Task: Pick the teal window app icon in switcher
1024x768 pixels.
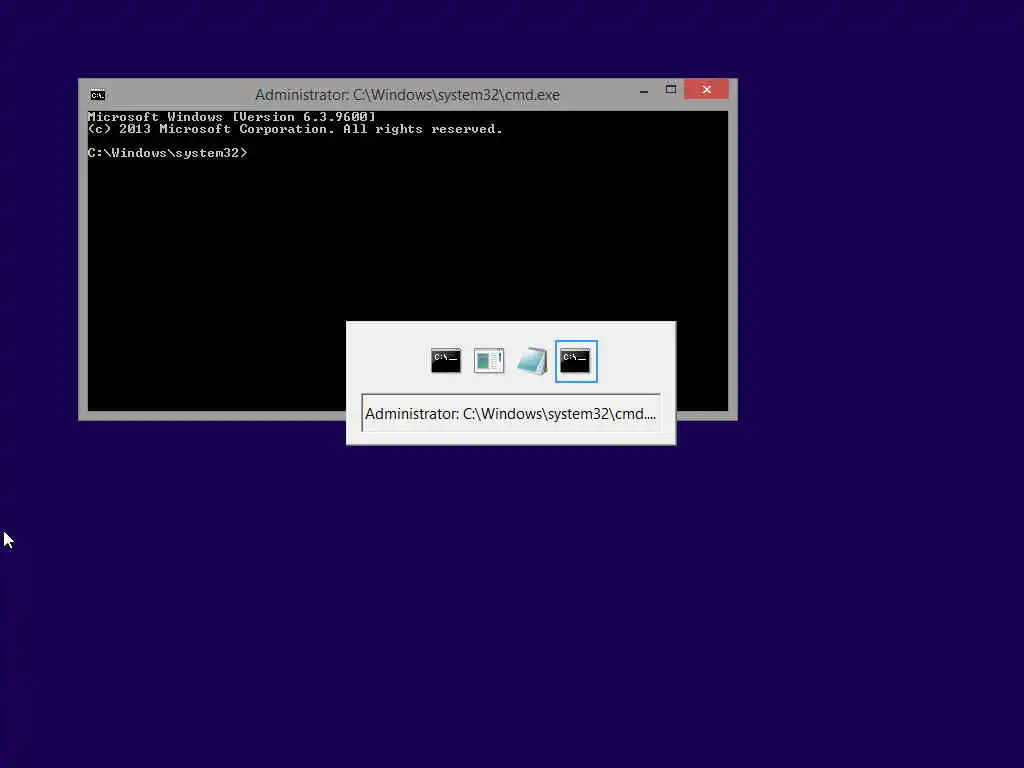Action: (489, 360)
